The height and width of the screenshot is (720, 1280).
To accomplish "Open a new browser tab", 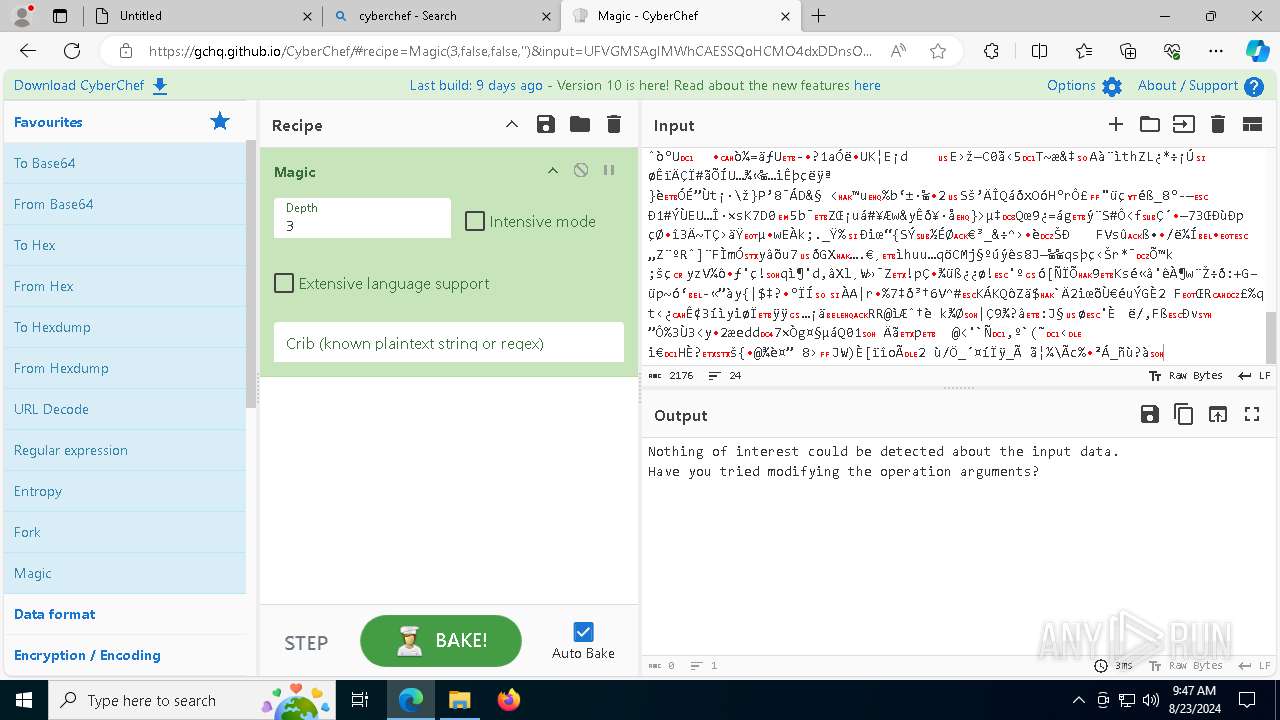I will point(819,15).
